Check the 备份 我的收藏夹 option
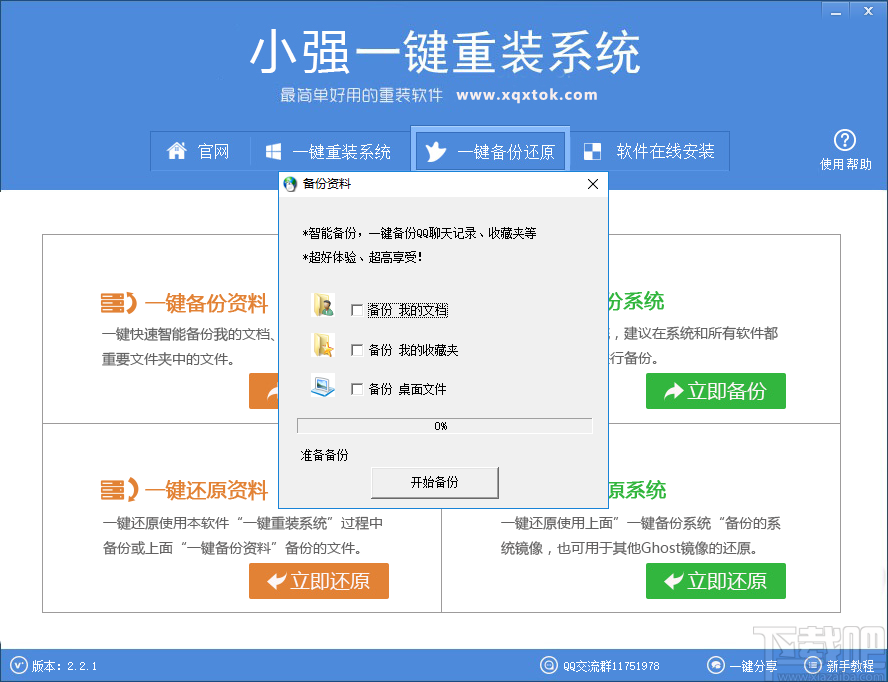The image size is (888, 682). [357, 349]
